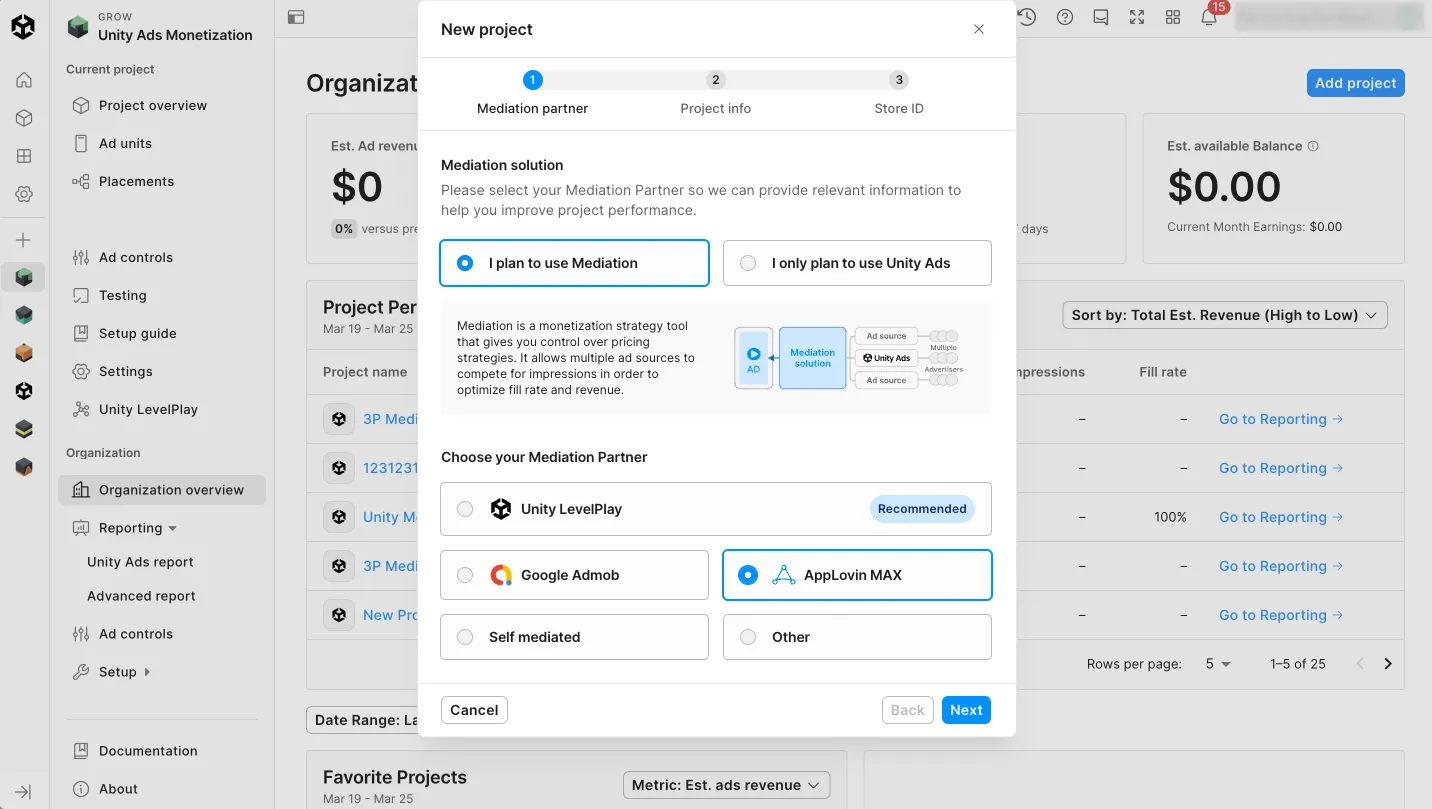Select the Unity LevelPlay radio option
1432x809 pixels.
[x=466, y=509]
